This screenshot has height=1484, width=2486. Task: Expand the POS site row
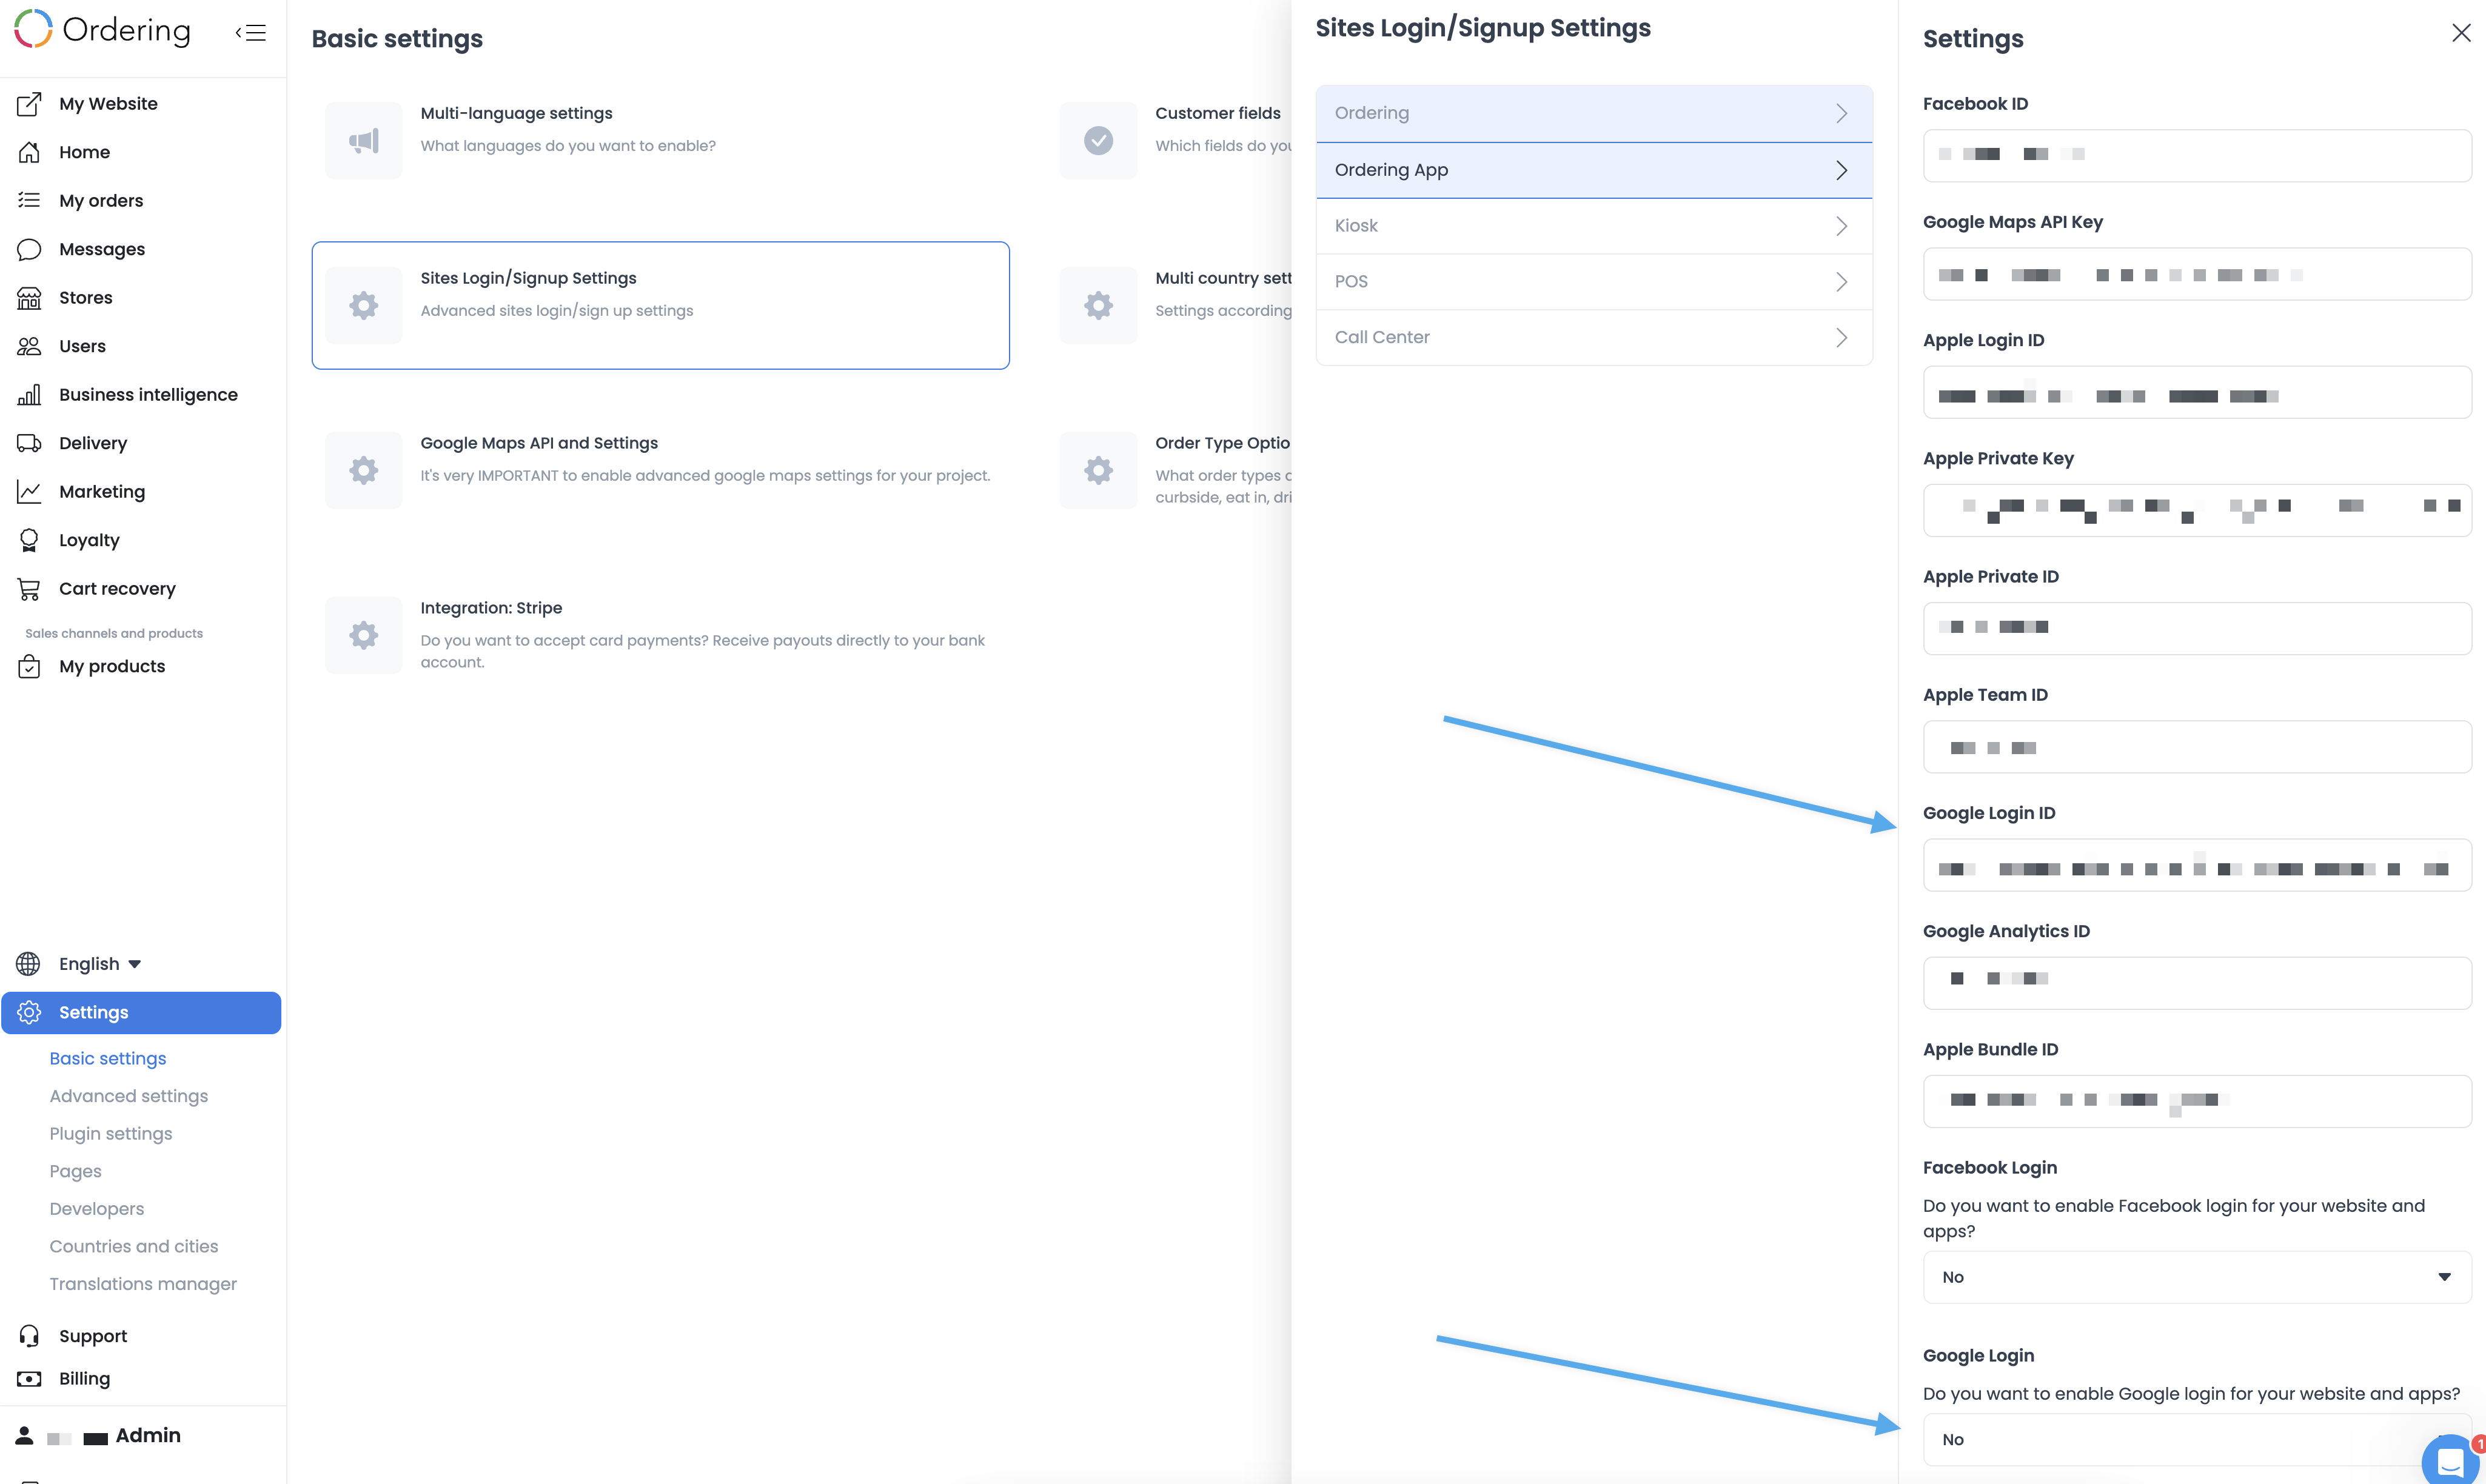pos(1594,282)
